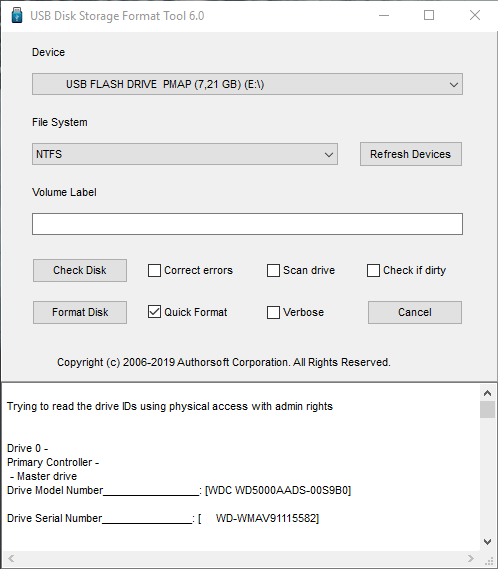Click the Refresh Devices button
The width and height of the screenshot is (498, 569).
(x=411, y=154)
